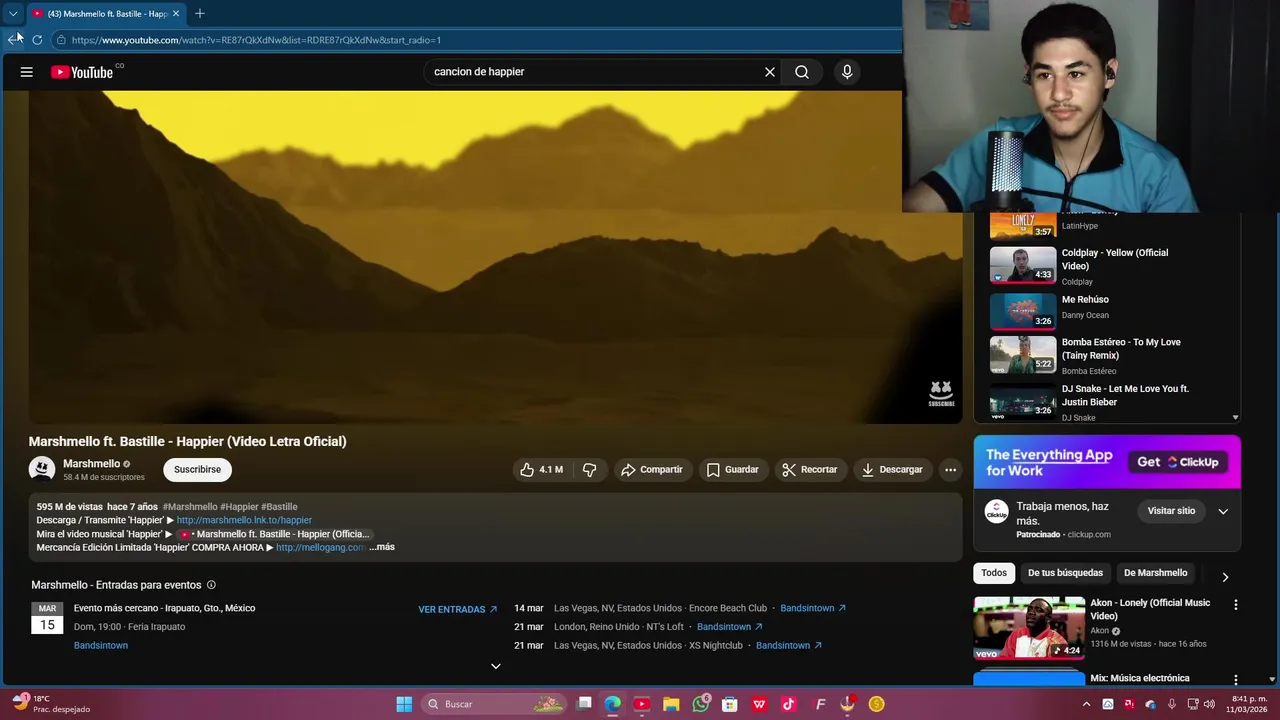Close the Marshmello YouTube browser tab
This screenshot has height=720, width=1280.
(176, 13)
